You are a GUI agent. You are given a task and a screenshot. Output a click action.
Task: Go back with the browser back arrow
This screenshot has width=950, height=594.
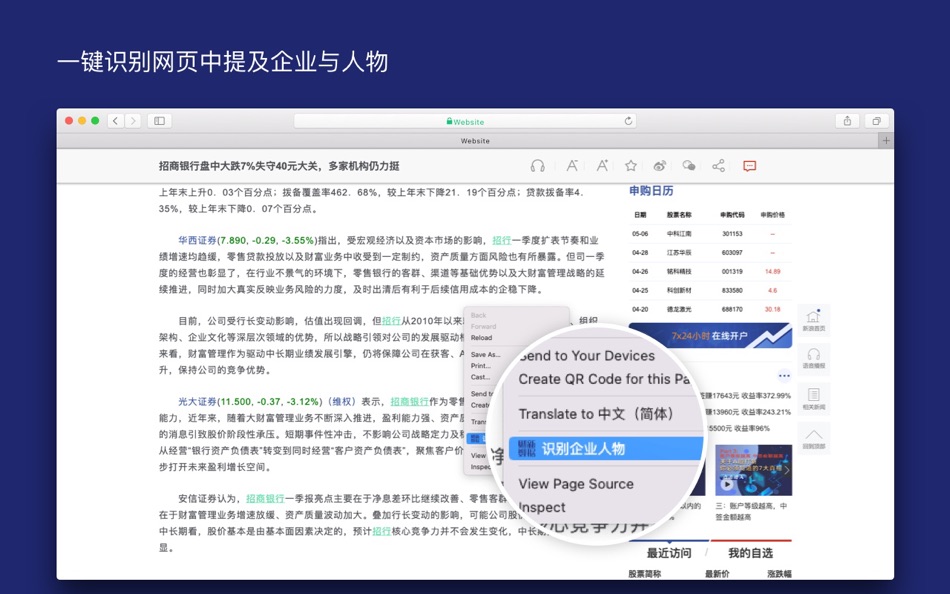pos(116,121)
